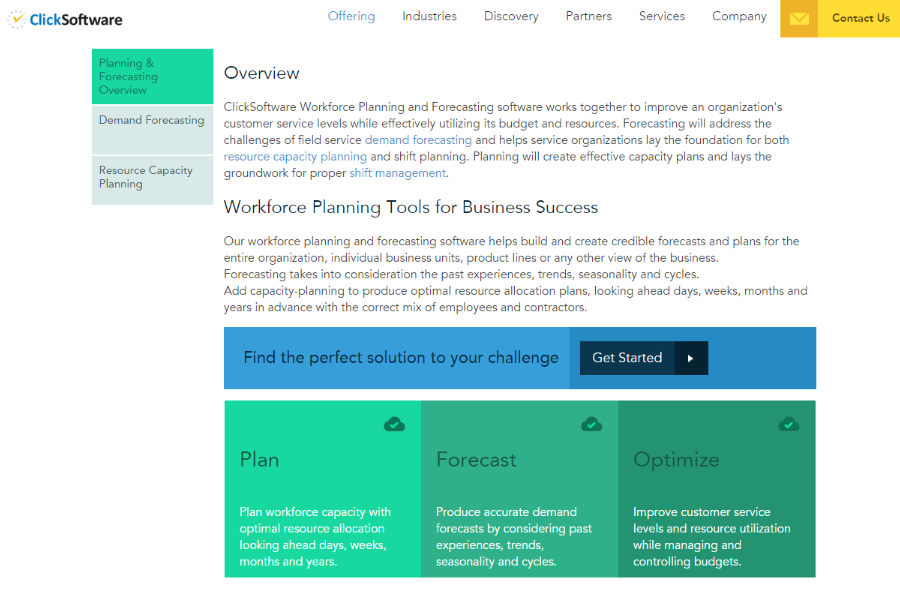Screen dimensions: 900x600
Task: Click the Get Started button
Action: coord(628,358)
